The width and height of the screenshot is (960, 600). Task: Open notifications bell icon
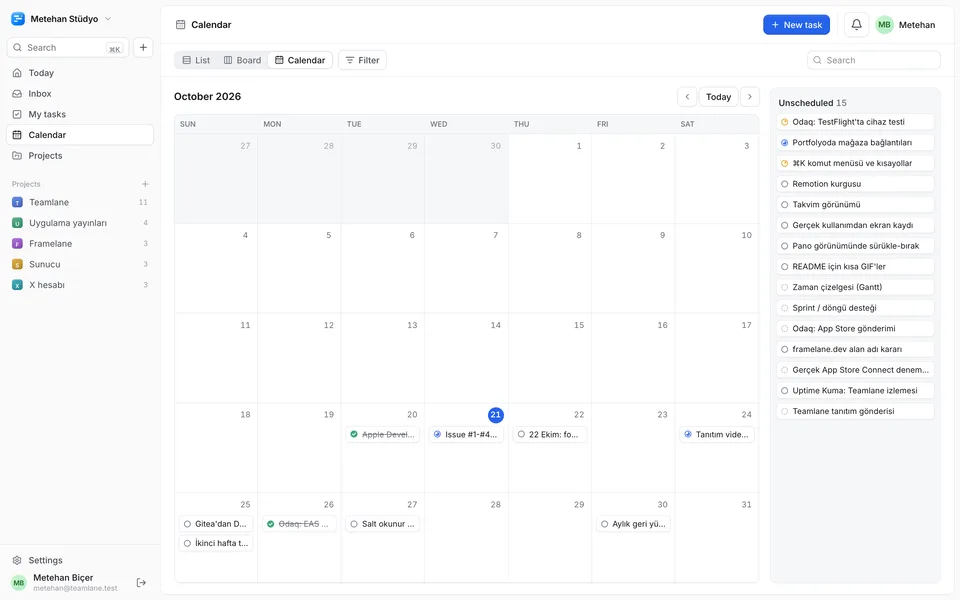(857, 24)
